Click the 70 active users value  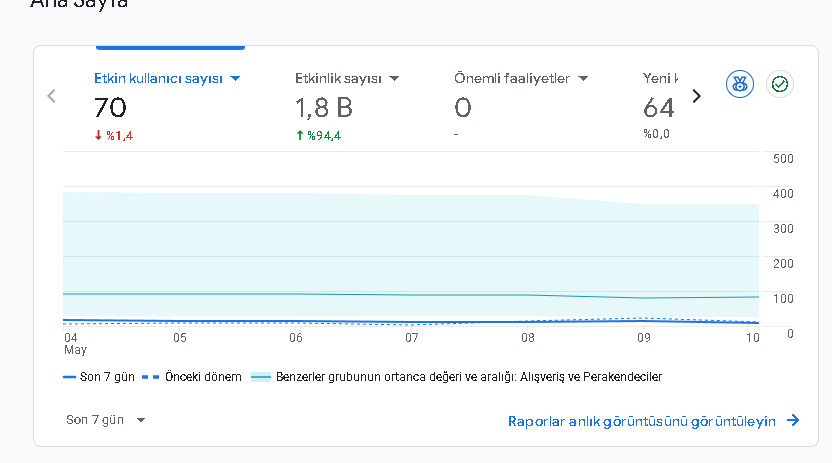[x=110, y=108]
